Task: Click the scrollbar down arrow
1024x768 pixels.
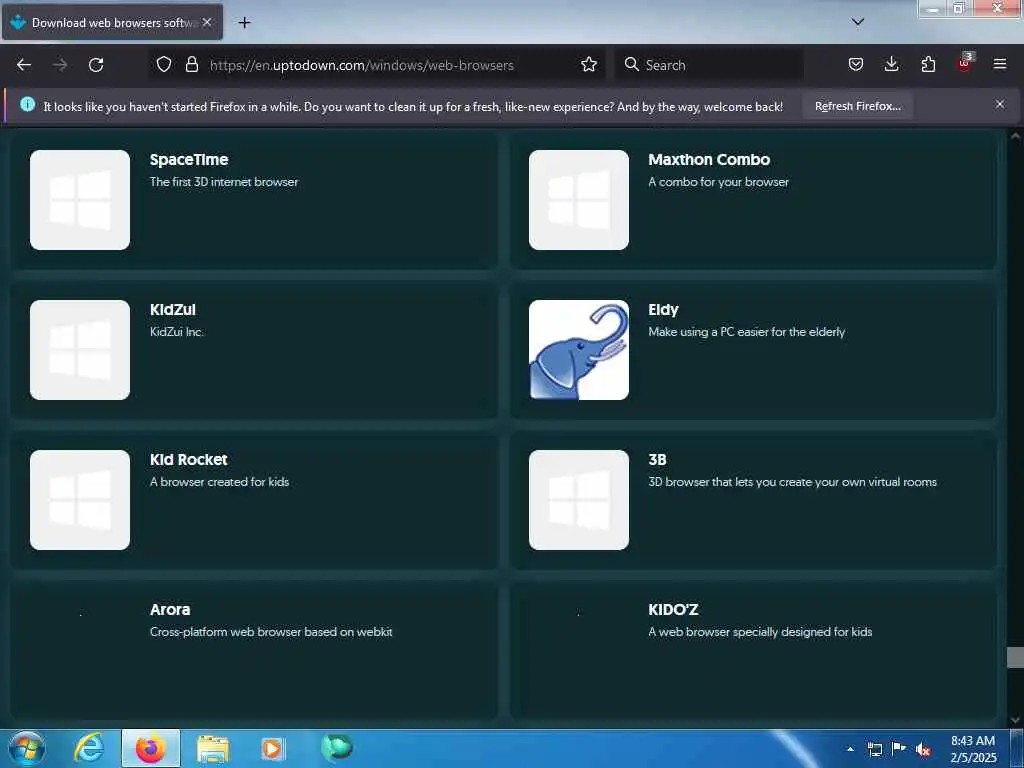Action: click(x=1015, y=720)
